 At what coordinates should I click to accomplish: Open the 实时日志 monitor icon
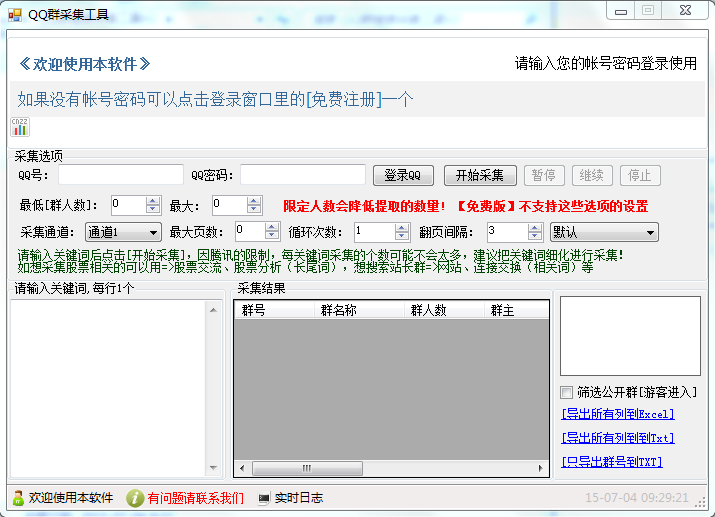pyautogui.click(x=264, y=497)
